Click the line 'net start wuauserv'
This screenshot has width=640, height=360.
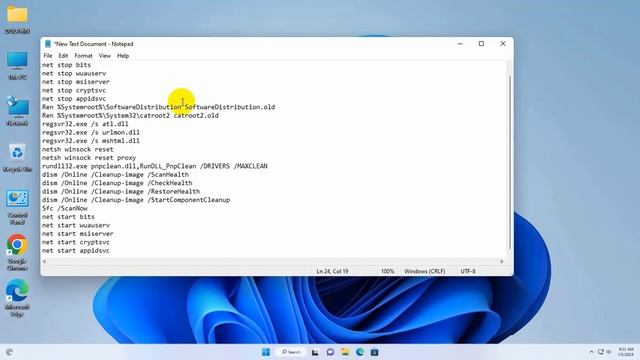[x=76, y=225]
